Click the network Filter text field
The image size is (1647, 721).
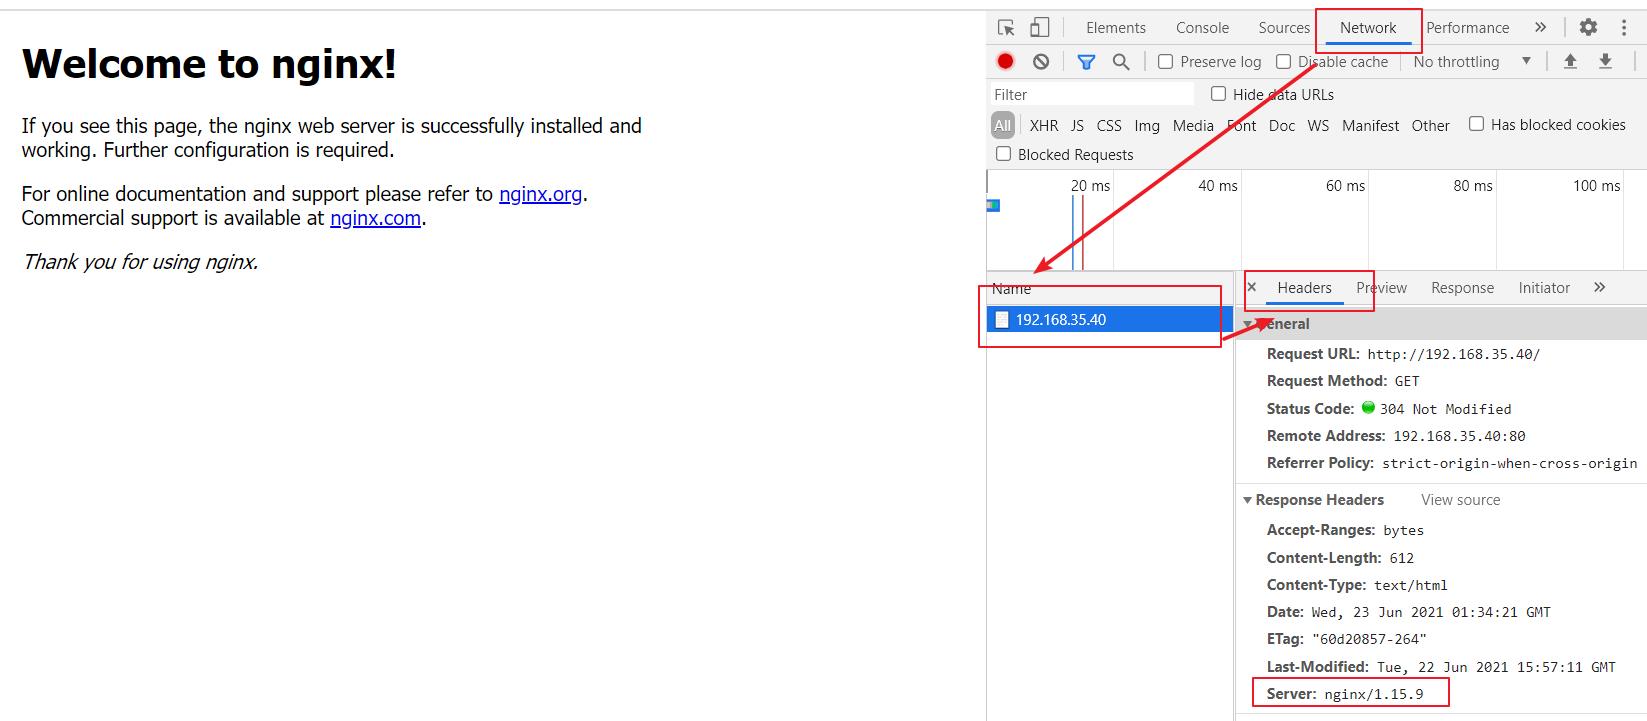point(1091,94)
